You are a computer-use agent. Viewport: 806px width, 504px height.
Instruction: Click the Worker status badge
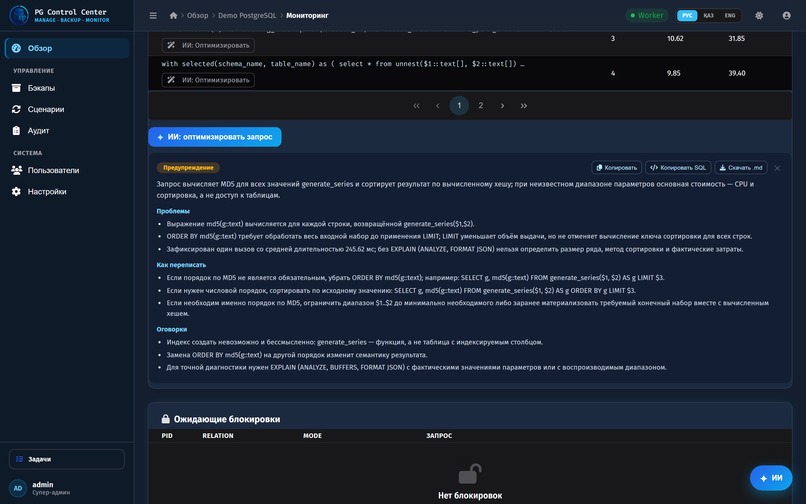point(647,15)
